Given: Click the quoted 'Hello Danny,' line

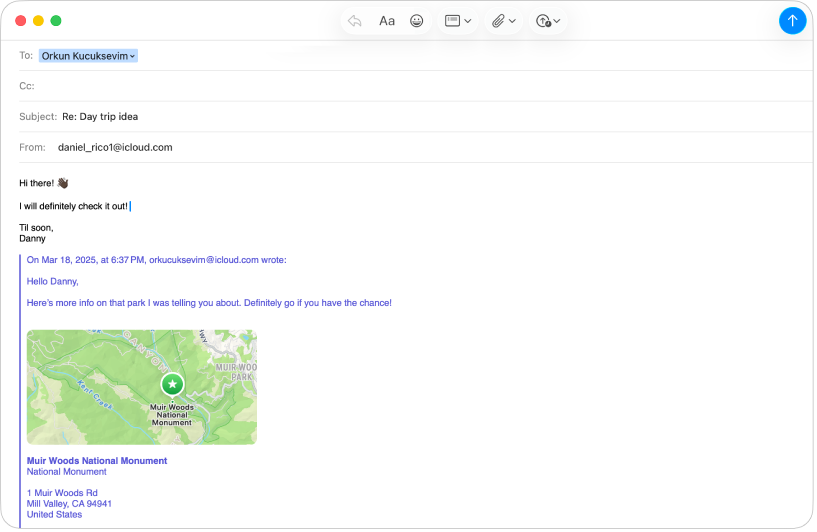Looking at the screenshot, I should click(53, 282).
